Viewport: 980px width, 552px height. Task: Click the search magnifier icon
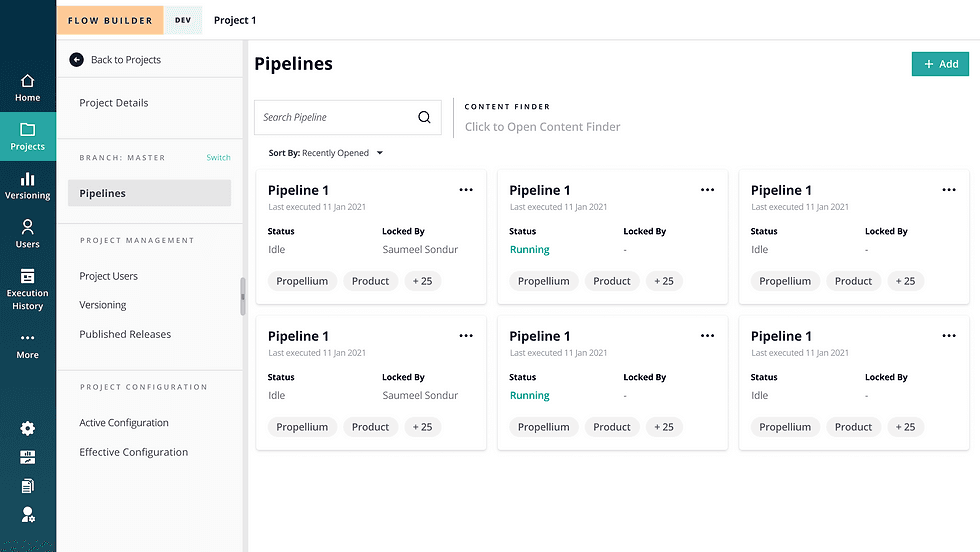pos(424,117)
